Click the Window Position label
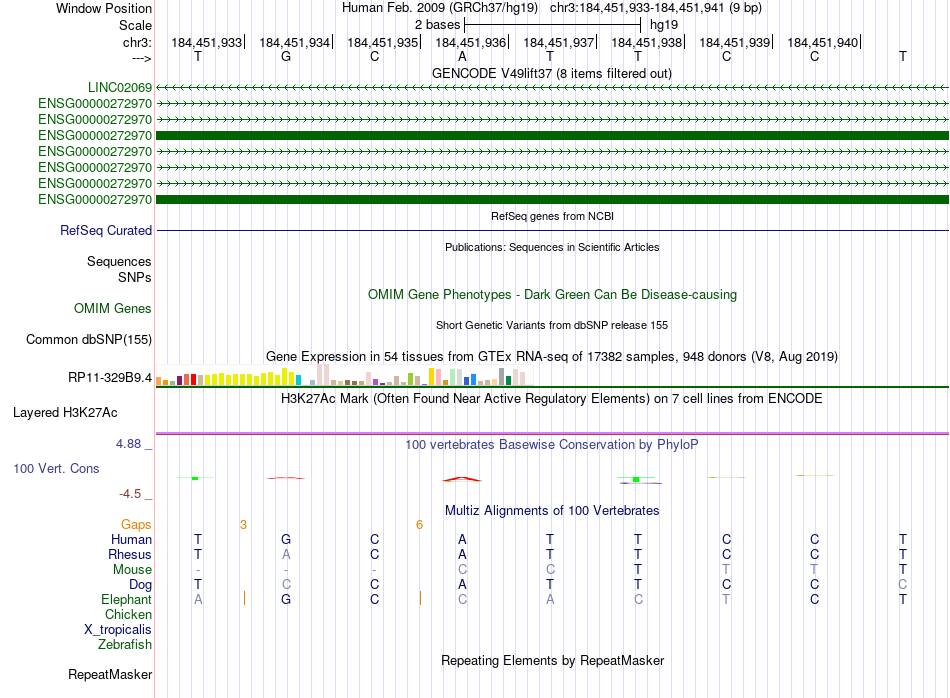The image size is (950, 698). point(104,8)
